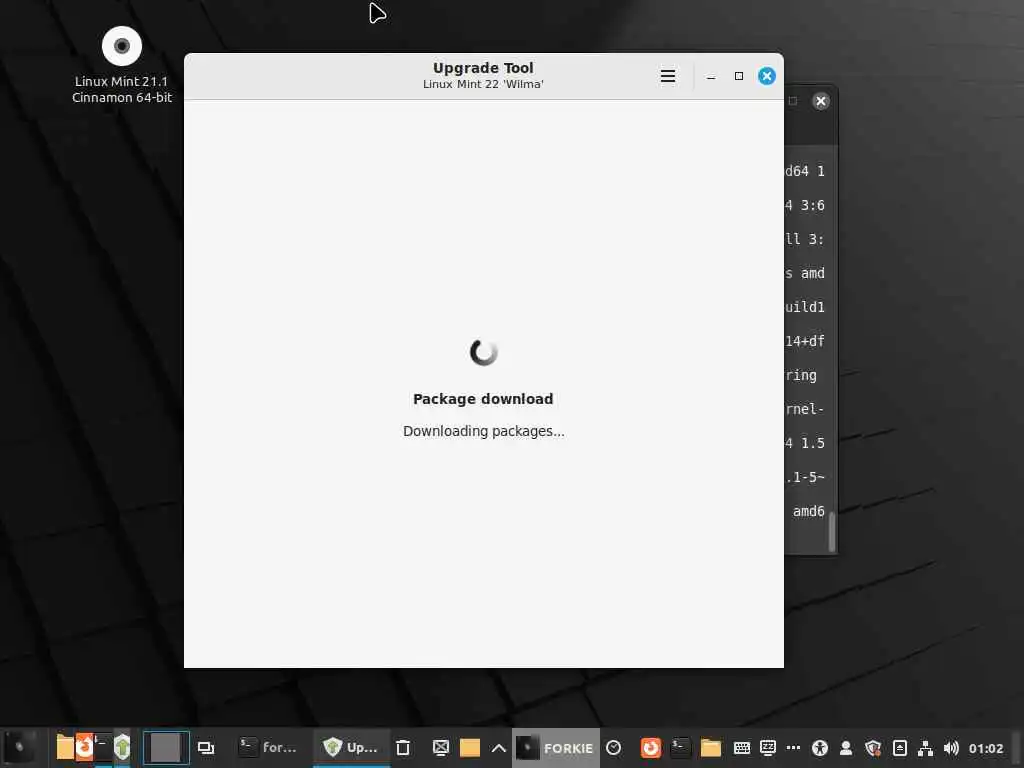Viewport: 1024px width, 768px height.
Task: Open the network connections tray icon
Action: point(925,748)
